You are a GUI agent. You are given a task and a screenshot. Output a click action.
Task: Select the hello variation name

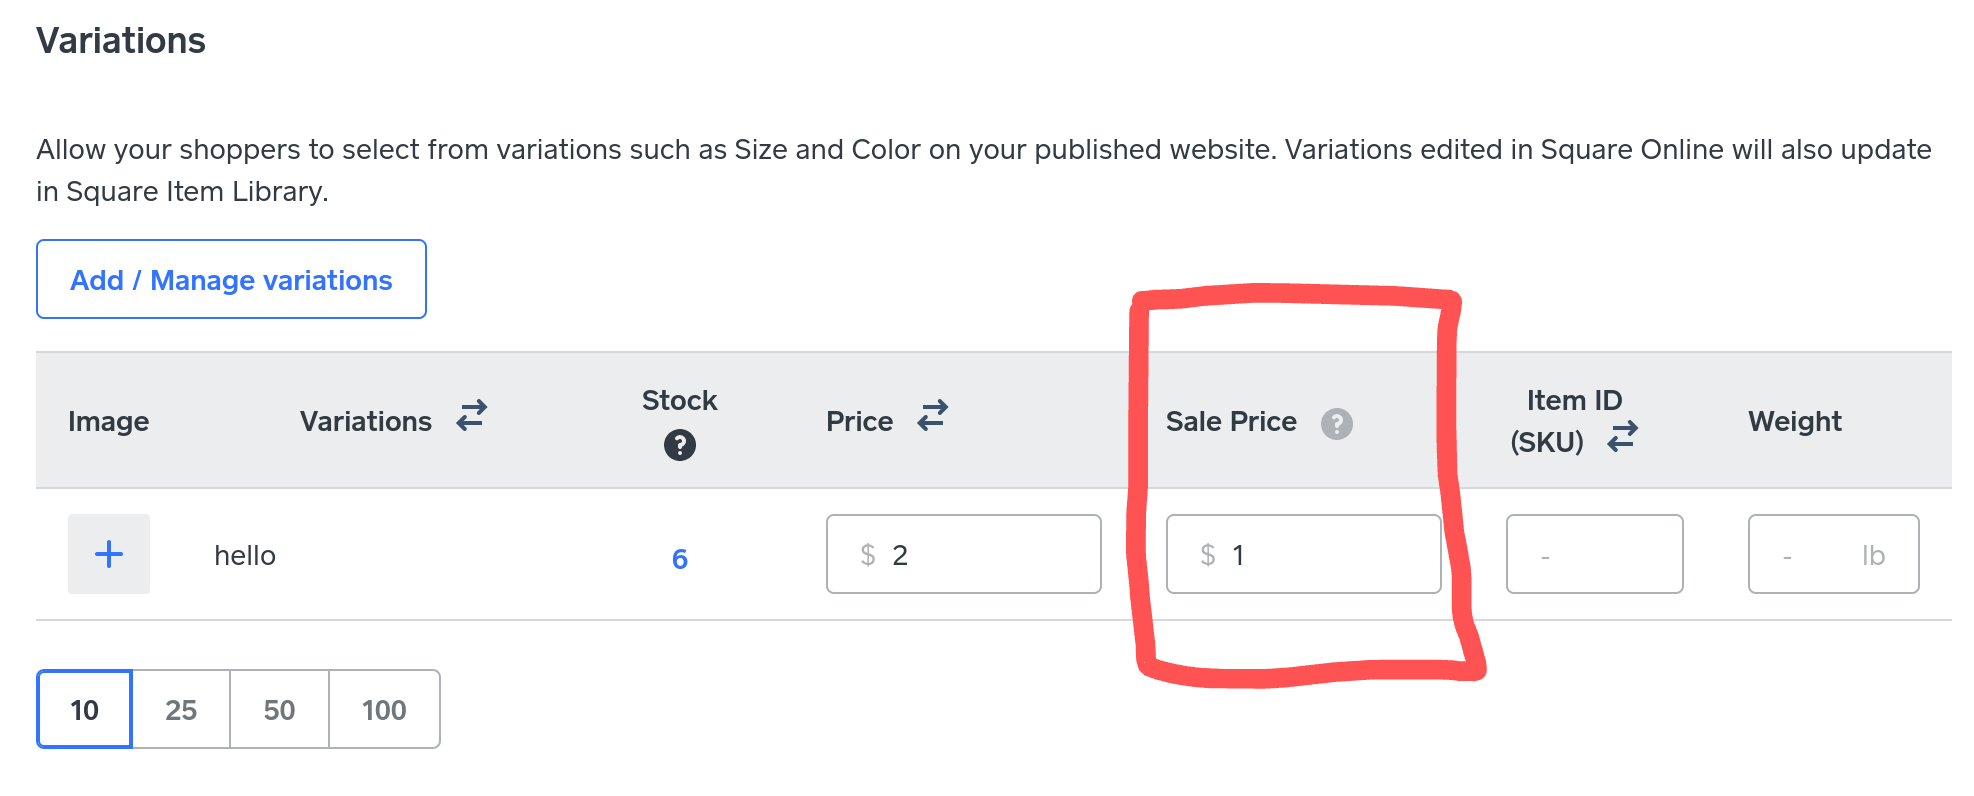(x=245, y=556)
